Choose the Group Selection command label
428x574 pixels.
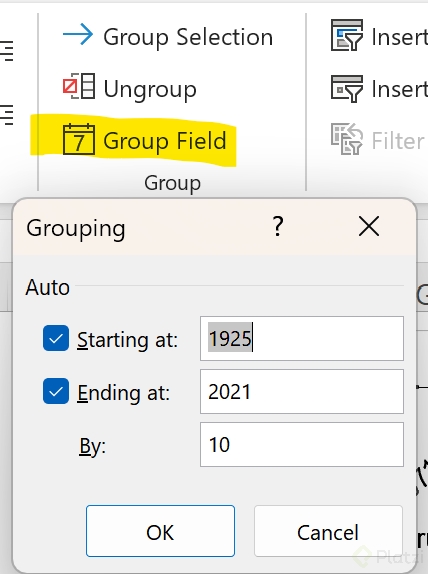click(188, 37)
